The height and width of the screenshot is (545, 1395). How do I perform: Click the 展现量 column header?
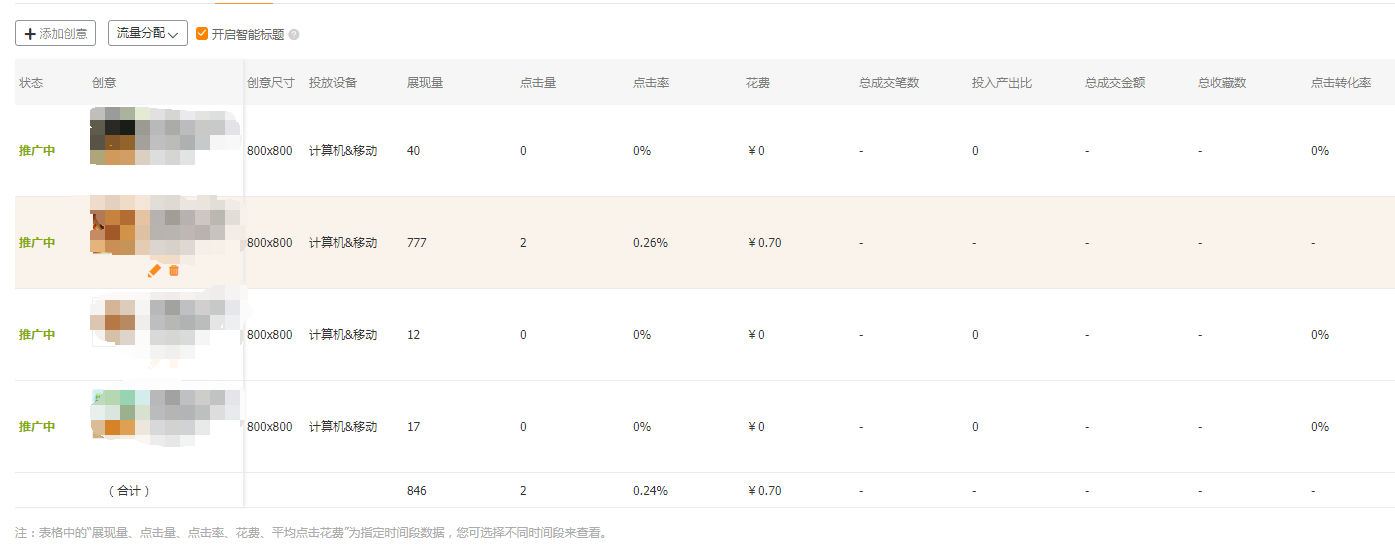(425, 82)
